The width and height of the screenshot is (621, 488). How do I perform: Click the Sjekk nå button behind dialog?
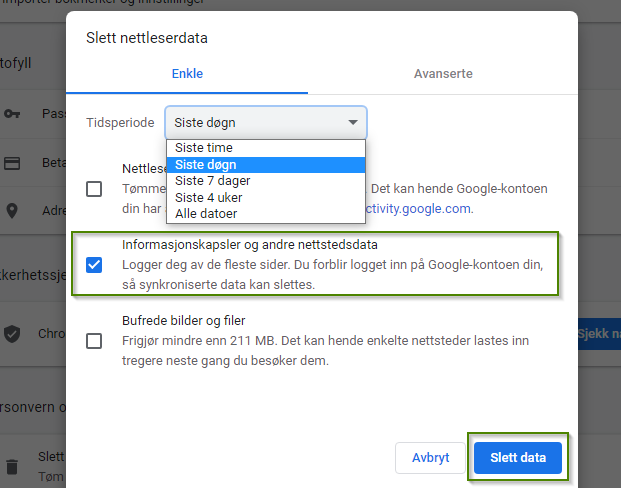coord(598,334)
